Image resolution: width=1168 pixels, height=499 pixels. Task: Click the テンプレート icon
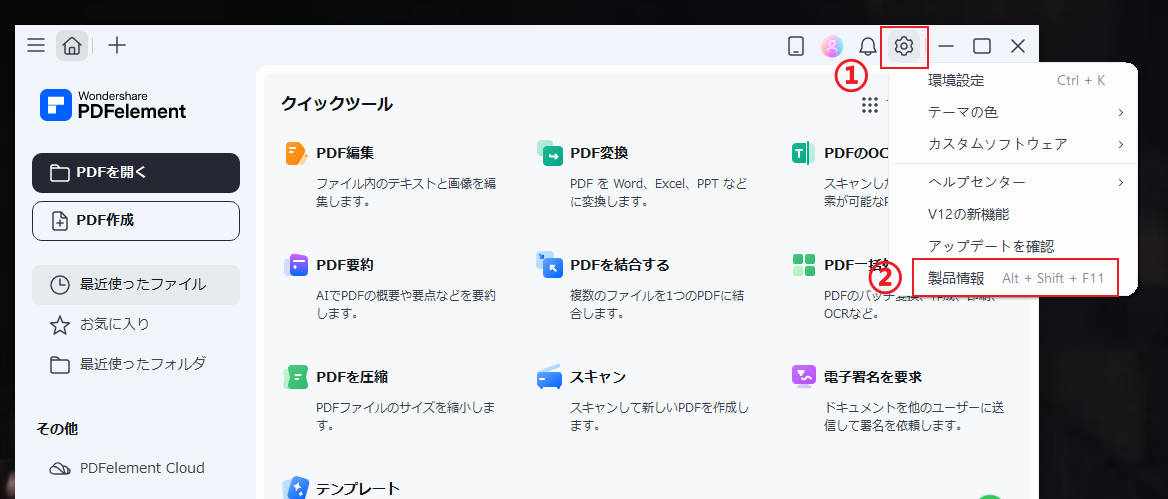click(x=296, y=489)
